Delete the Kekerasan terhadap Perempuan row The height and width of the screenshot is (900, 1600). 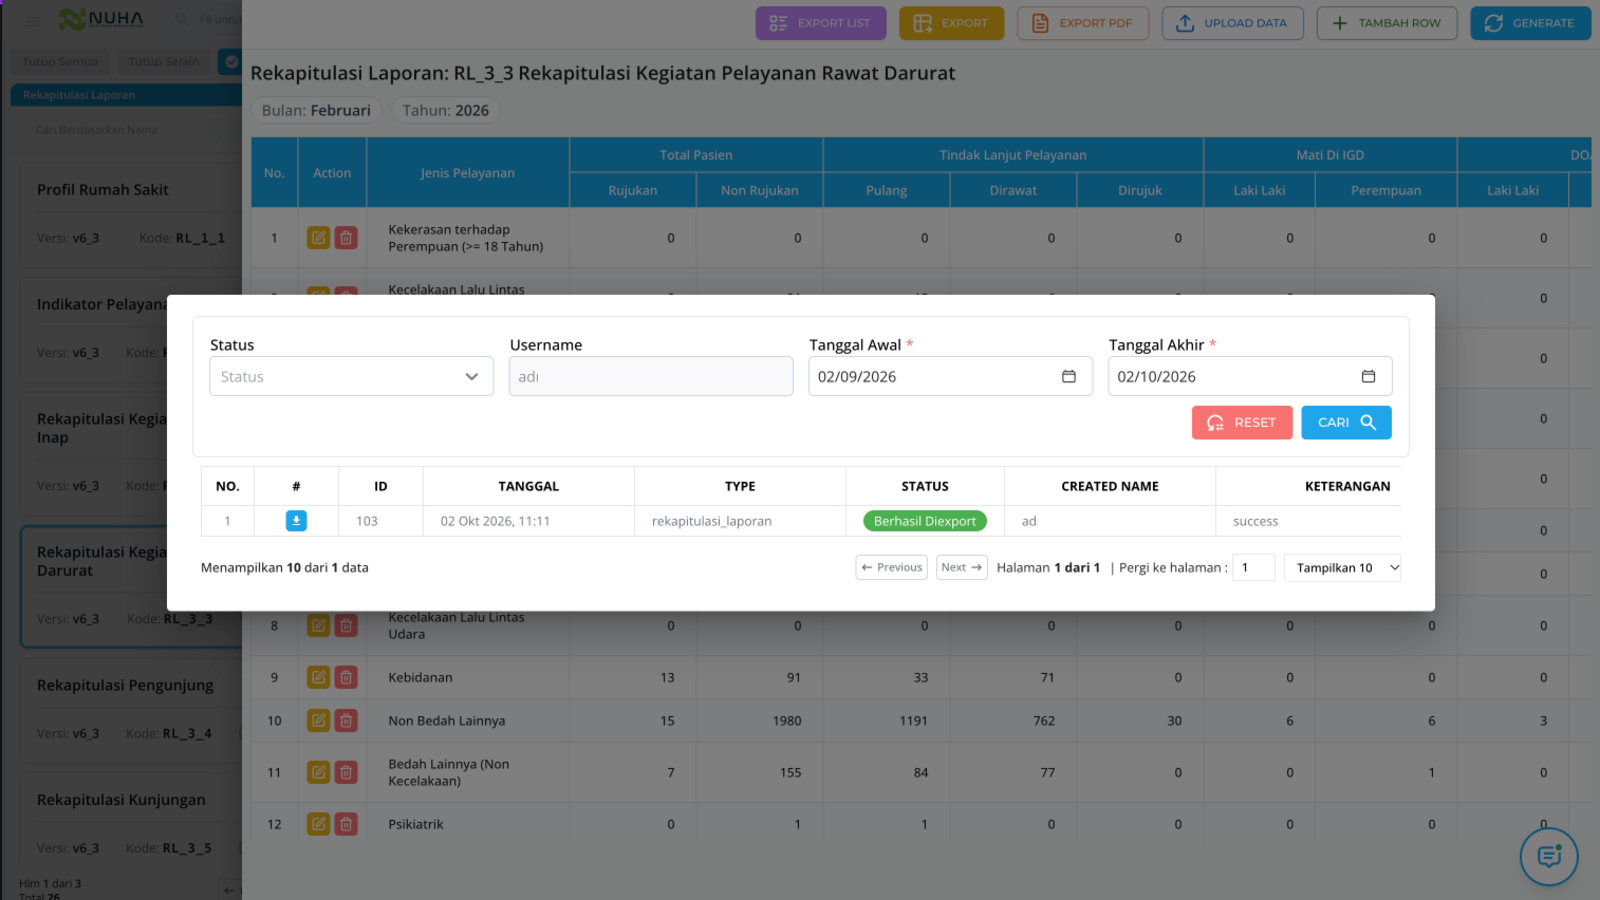tap(346, 238)
